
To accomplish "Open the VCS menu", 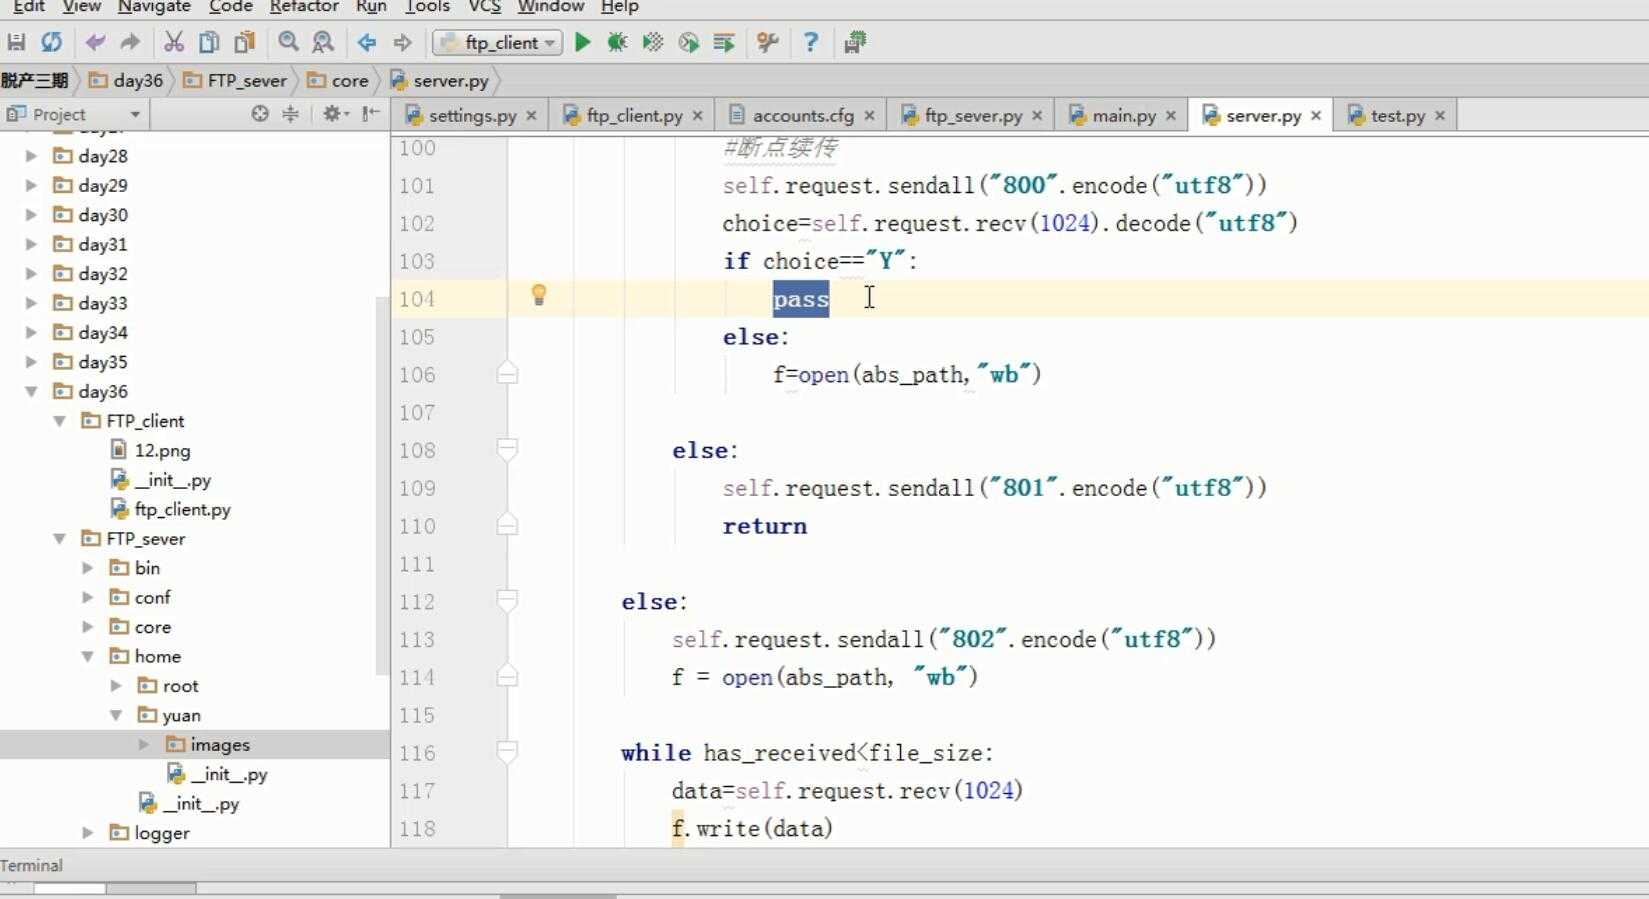I will tap(485, 7).
